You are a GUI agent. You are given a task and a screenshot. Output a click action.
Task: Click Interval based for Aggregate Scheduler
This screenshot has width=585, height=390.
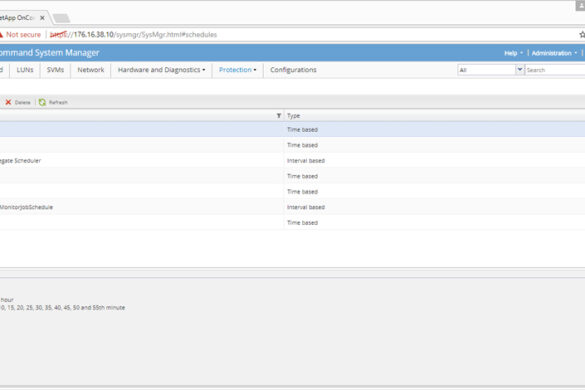point(306,160)
